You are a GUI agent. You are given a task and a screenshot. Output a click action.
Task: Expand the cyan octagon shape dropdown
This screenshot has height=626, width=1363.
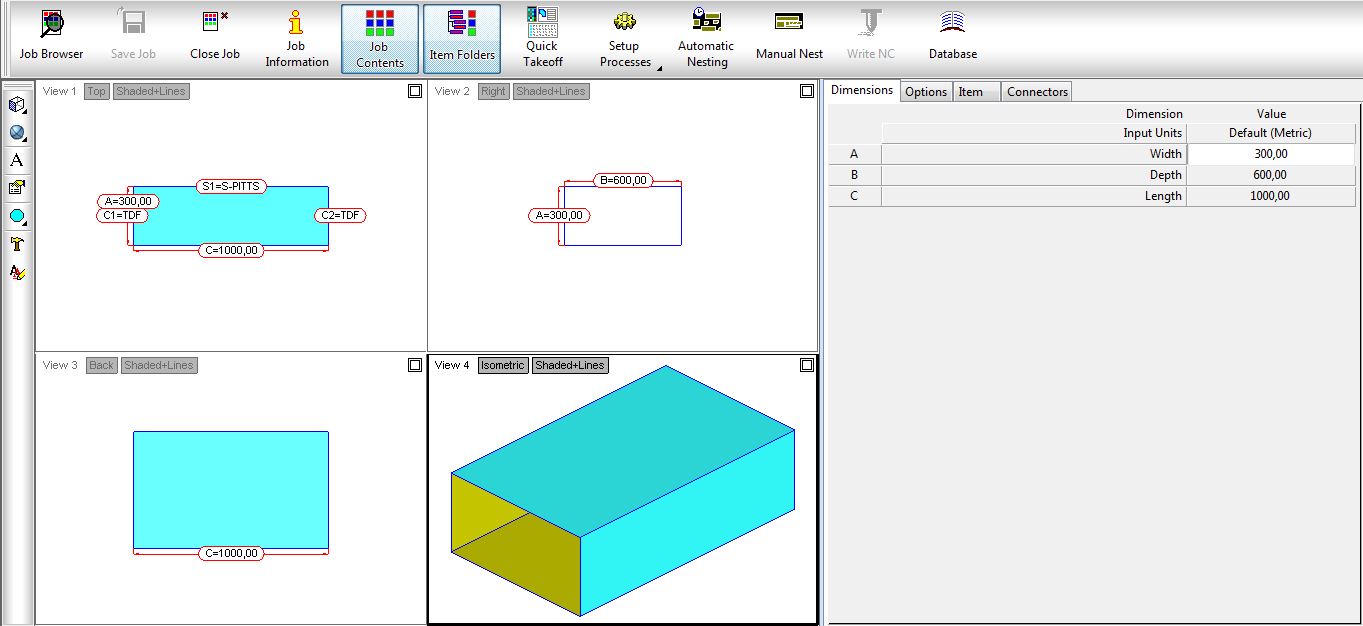pos(17,216)
